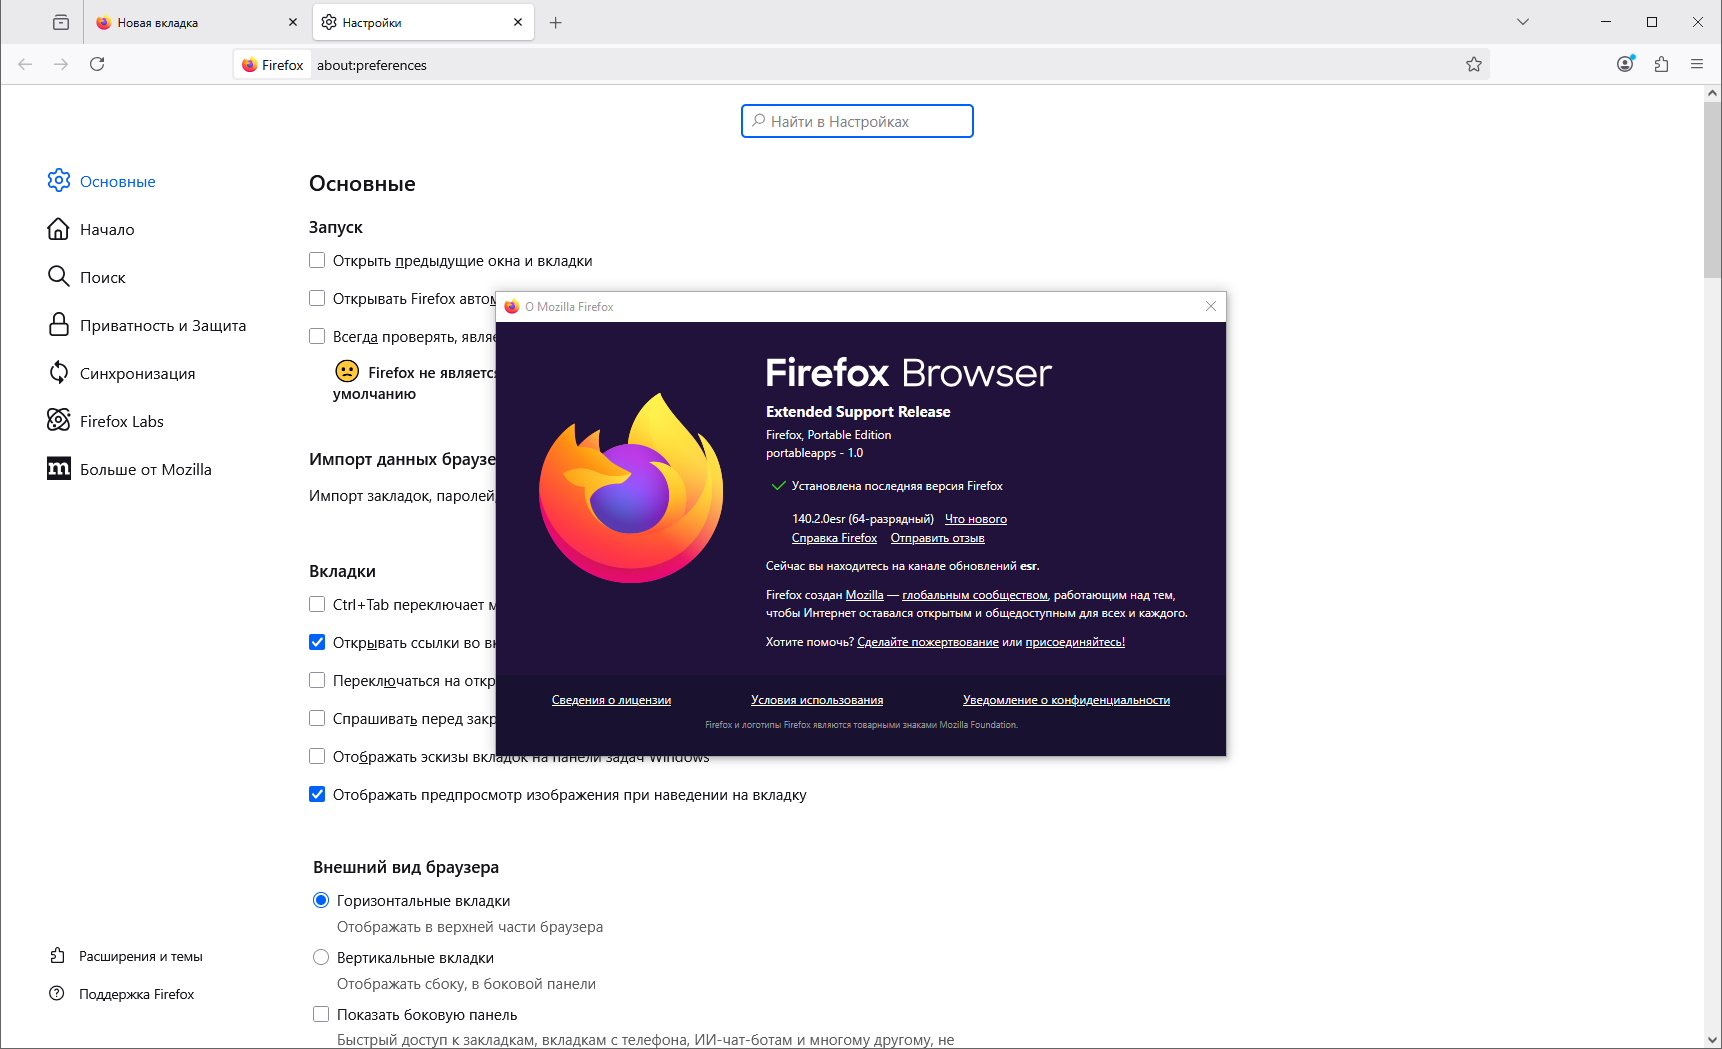Open the глобальным сообществом link
Viewport: 1722px width, 1049px height.
tap(974, 595)
